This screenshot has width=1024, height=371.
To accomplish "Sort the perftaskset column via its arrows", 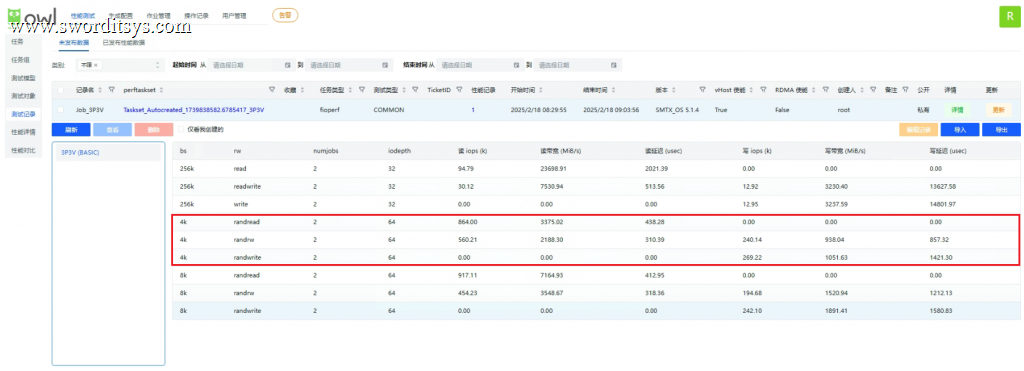I will point(161,89).
